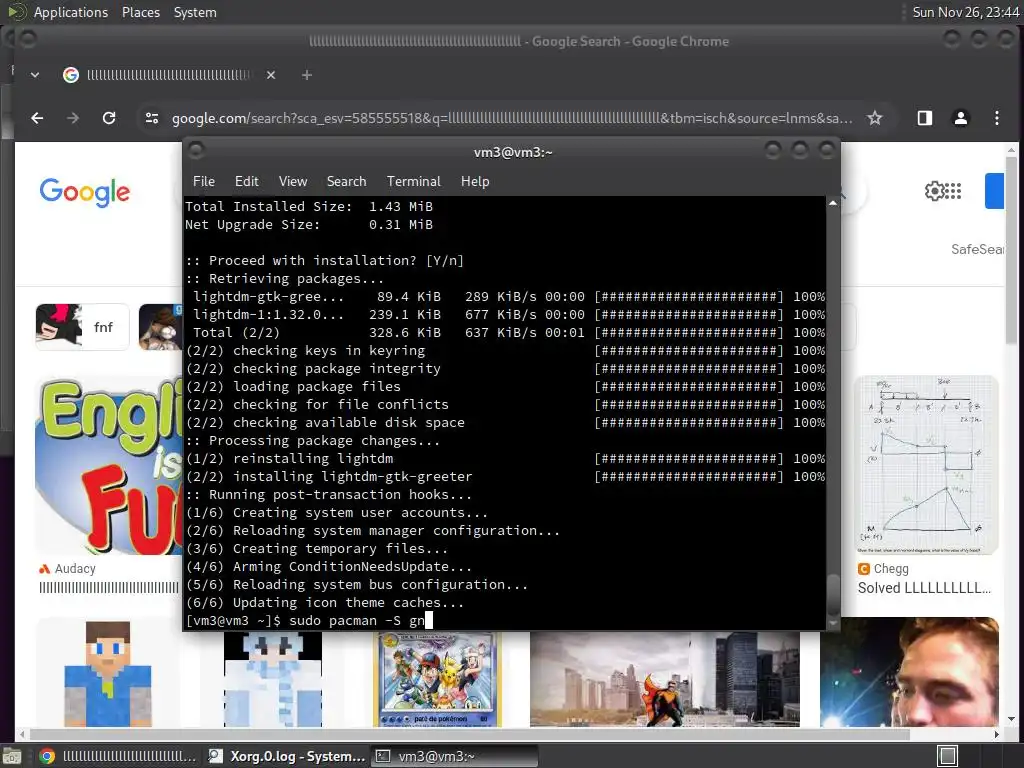
Task: View site information icon in address bar
Action: coord(152,118)
